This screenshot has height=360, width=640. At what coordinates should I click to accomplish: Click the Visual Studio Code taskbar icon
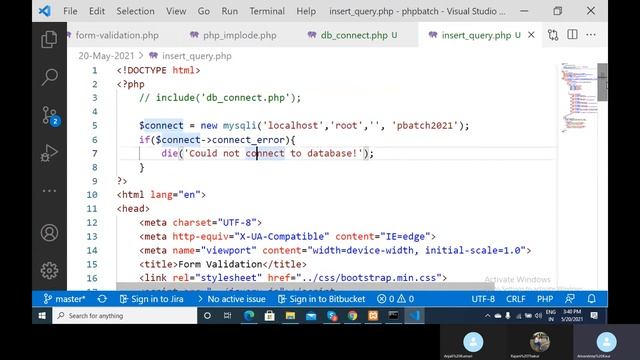pos(414,316)
